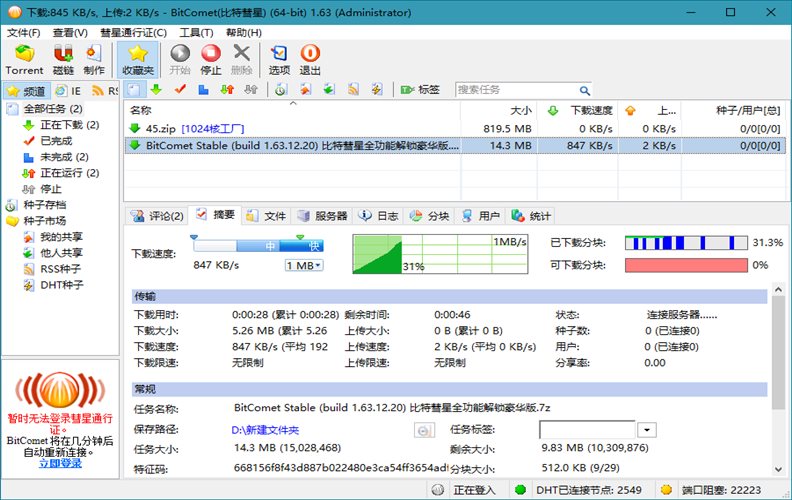Image resolution: width=792 pixels, height=500 pixels.
Task: Click the 已下载分块 progress bar
Action: pos(686,243)
